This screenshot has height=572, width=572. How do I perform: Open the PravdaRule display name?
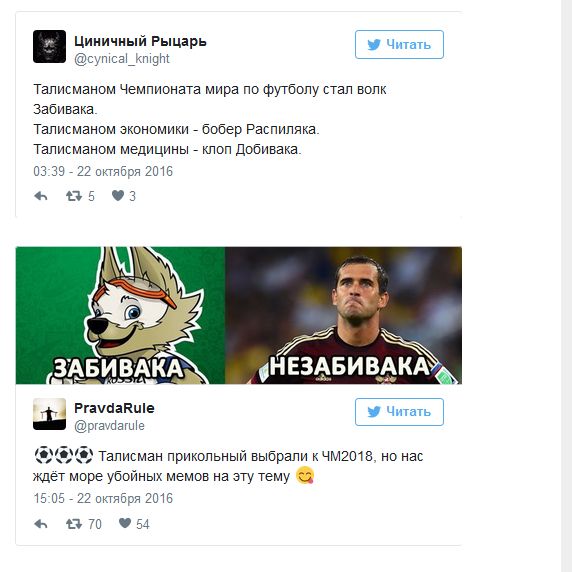coord(114,408)
